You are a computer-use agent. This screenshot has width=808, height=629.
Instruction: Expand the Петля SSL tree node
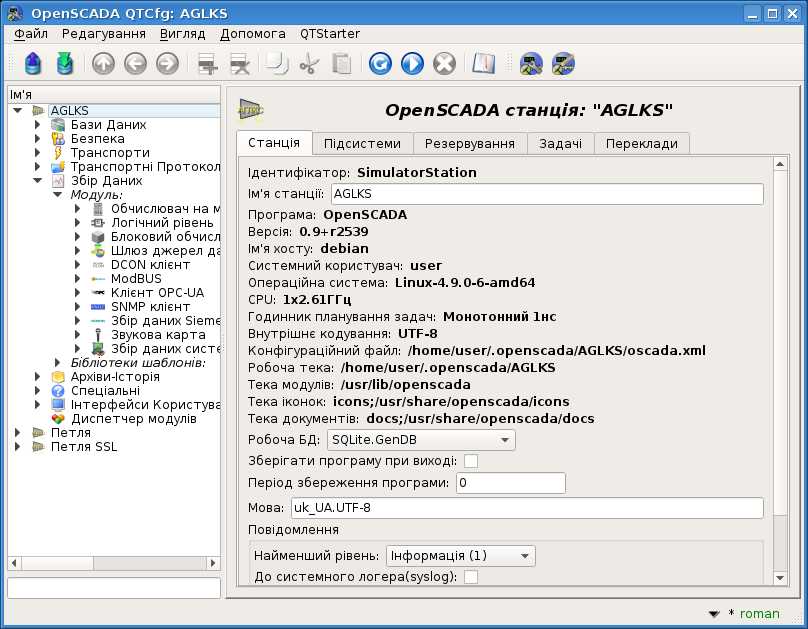[x=18, y=447]
